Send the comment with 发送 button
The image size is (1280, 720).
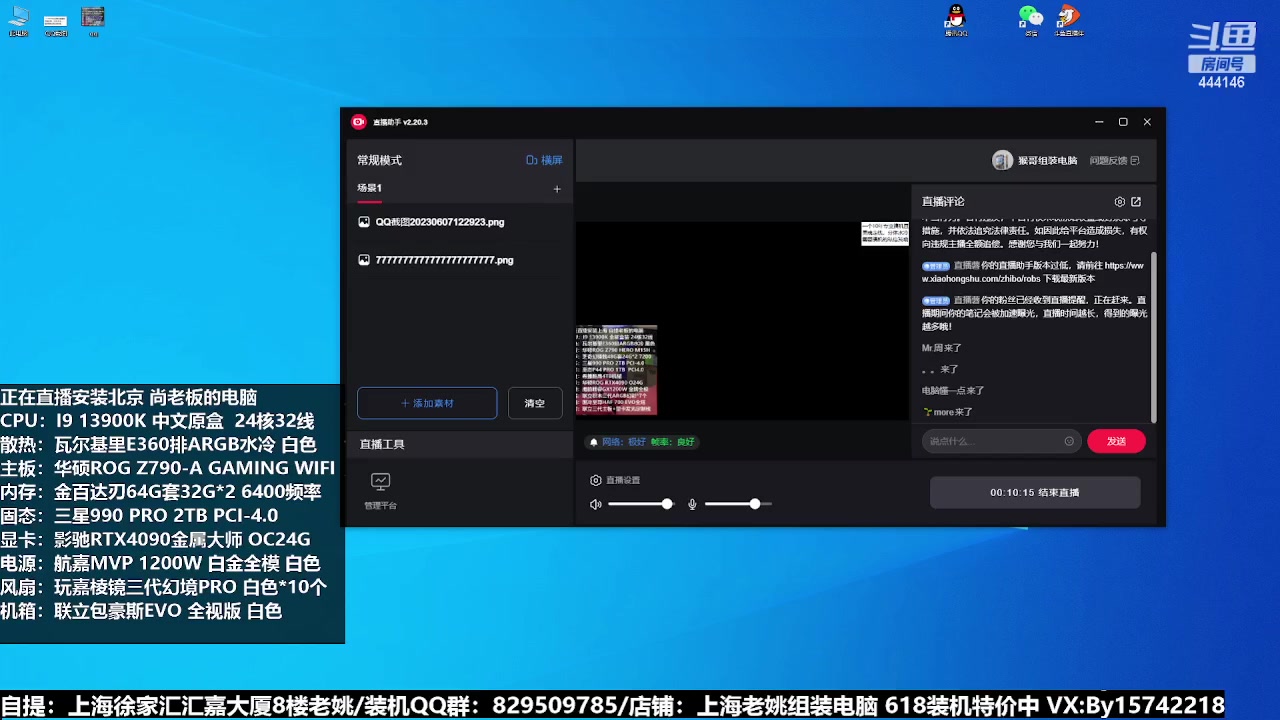[1116, 441]
